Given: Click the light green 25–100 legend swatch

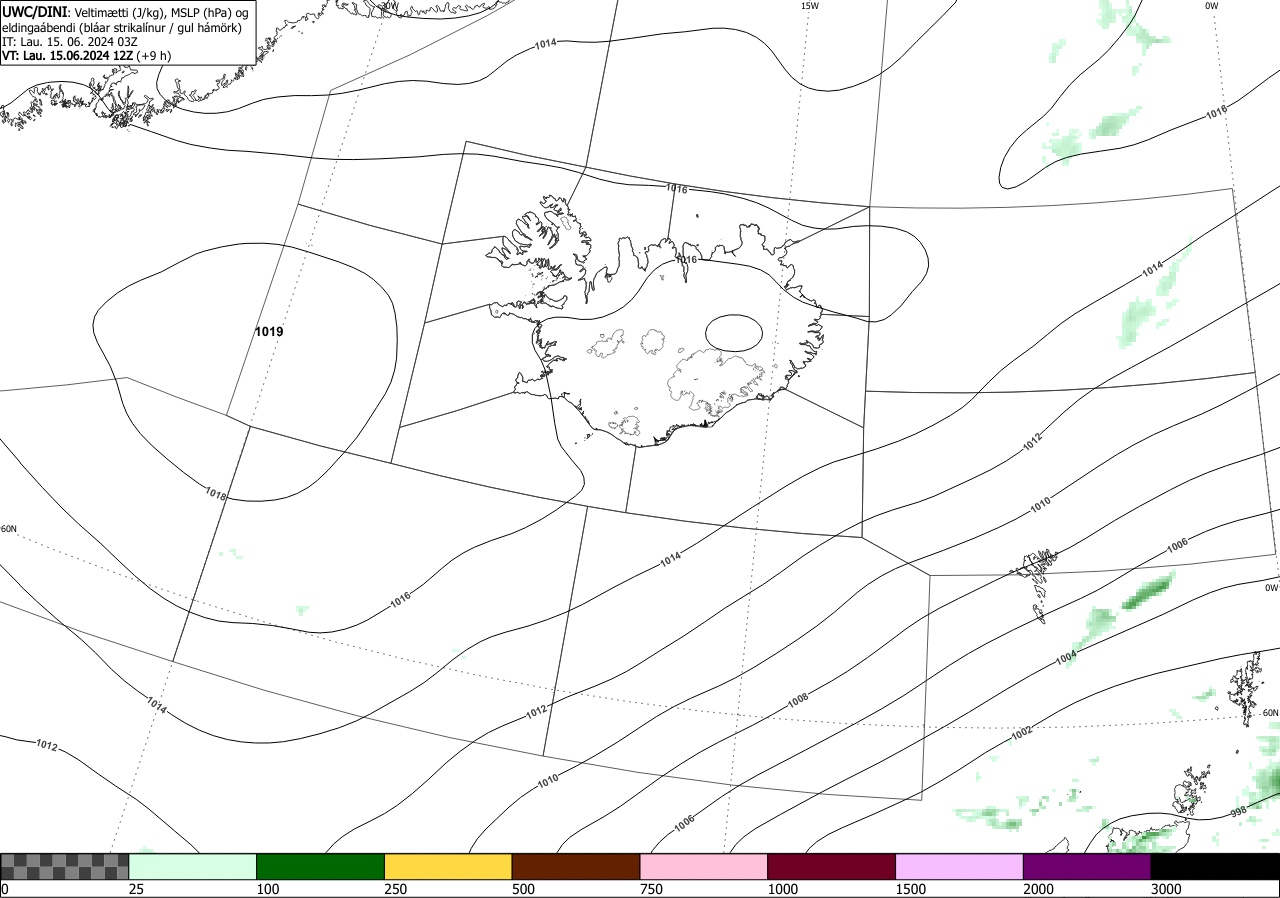Looking at the screenshot, I should coord(193,866).
